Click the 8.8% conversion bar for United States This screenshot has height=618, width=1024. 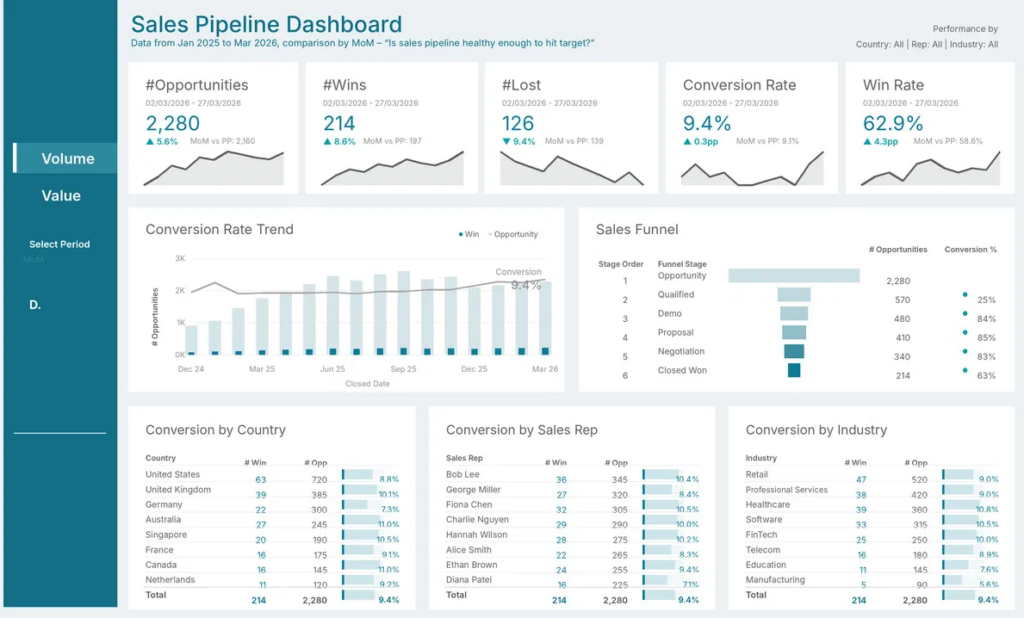point(358,475)
